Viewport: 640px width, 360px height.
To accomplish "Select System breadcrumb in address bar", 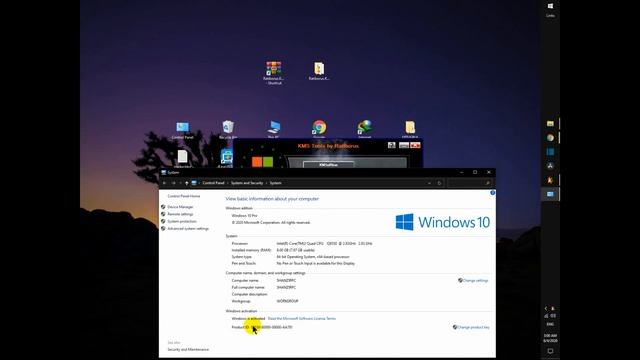I will coord(276,183).
